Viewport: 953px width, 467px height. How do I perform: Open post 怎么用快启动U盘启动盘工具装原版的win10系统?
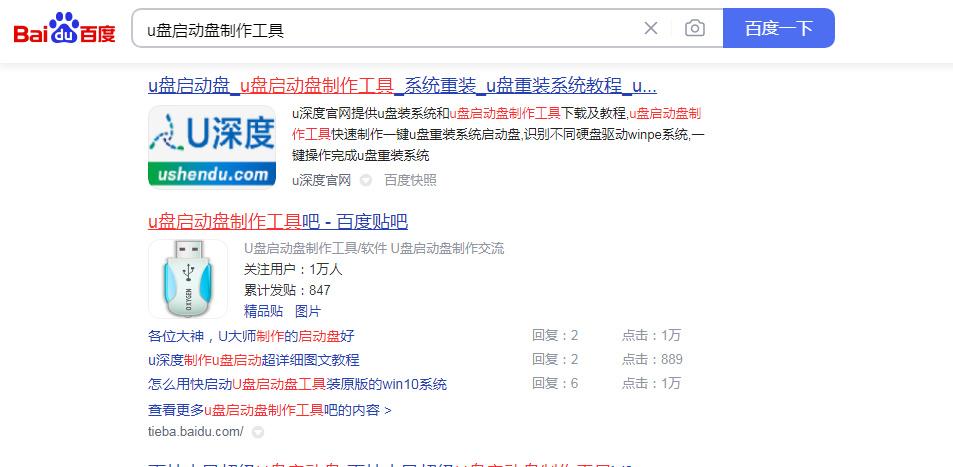click(x=297, y=384)
